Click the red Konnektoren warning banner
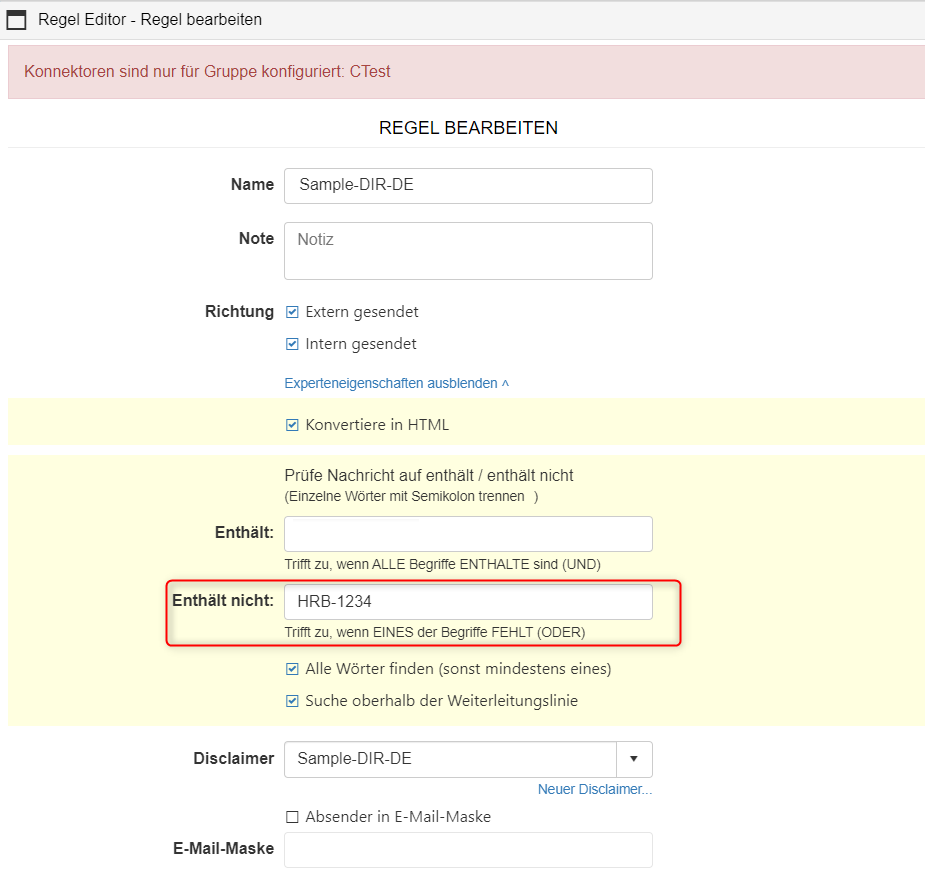 tap(466, 72)
